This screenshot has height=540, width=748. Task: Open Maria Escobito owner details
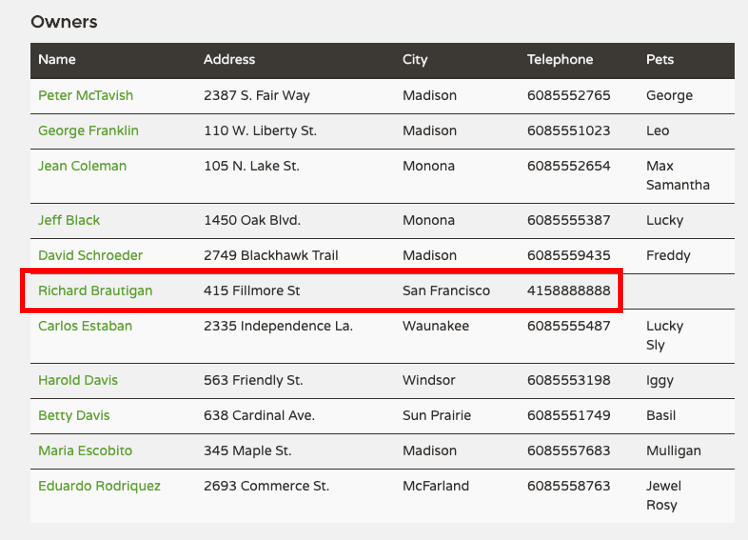pos(85,451)
